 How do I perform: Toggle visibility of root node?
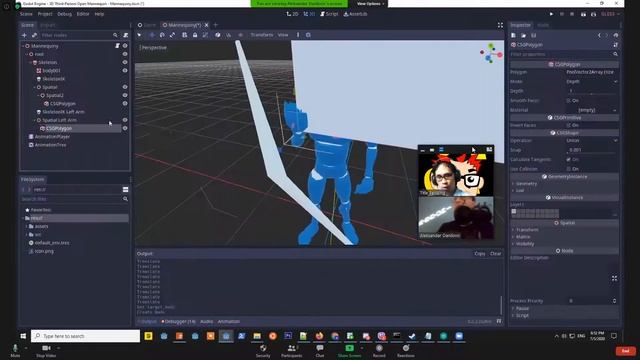125,54
